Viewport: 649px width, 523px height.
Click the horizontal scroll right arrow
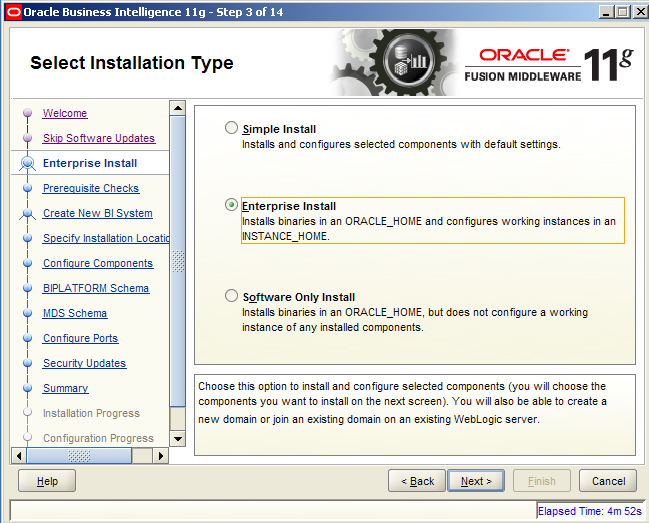pos(161,456)
